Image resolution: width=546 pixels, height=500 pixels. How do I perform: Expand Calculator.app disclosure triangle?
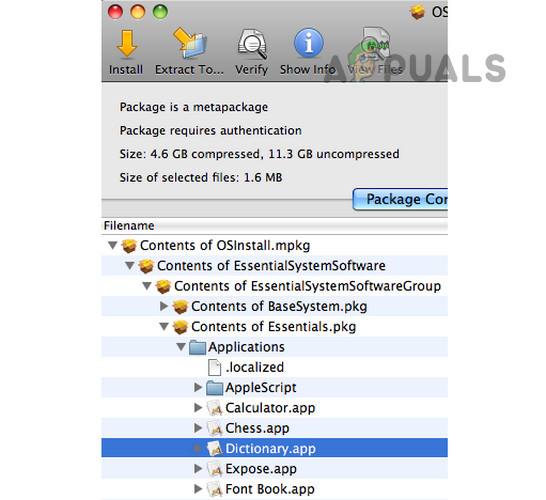coord(198,407)
